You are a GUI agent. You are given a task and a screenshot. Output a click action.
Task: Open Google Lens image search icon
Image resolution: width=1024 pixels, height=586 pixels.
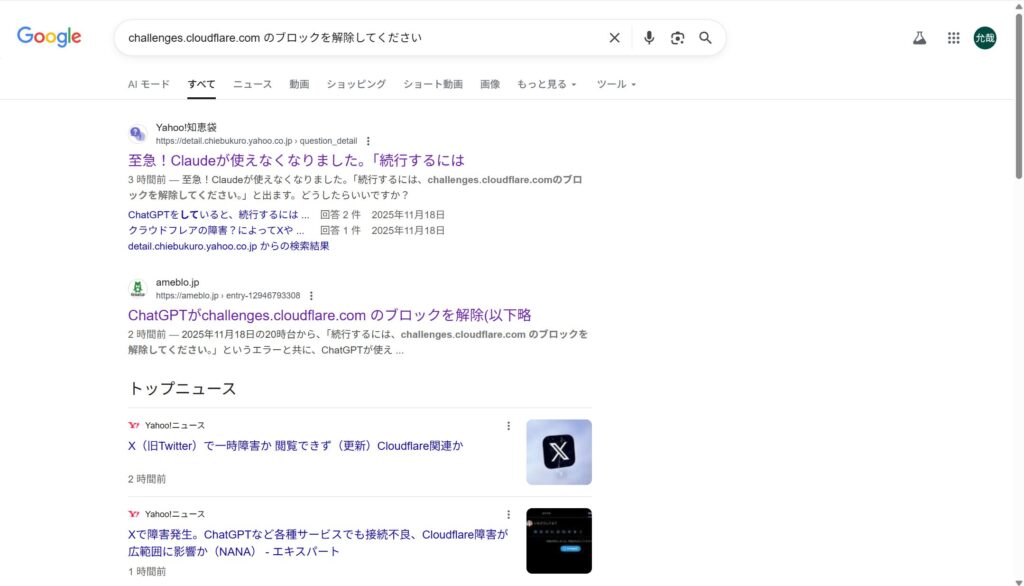(x=677, y=38)
